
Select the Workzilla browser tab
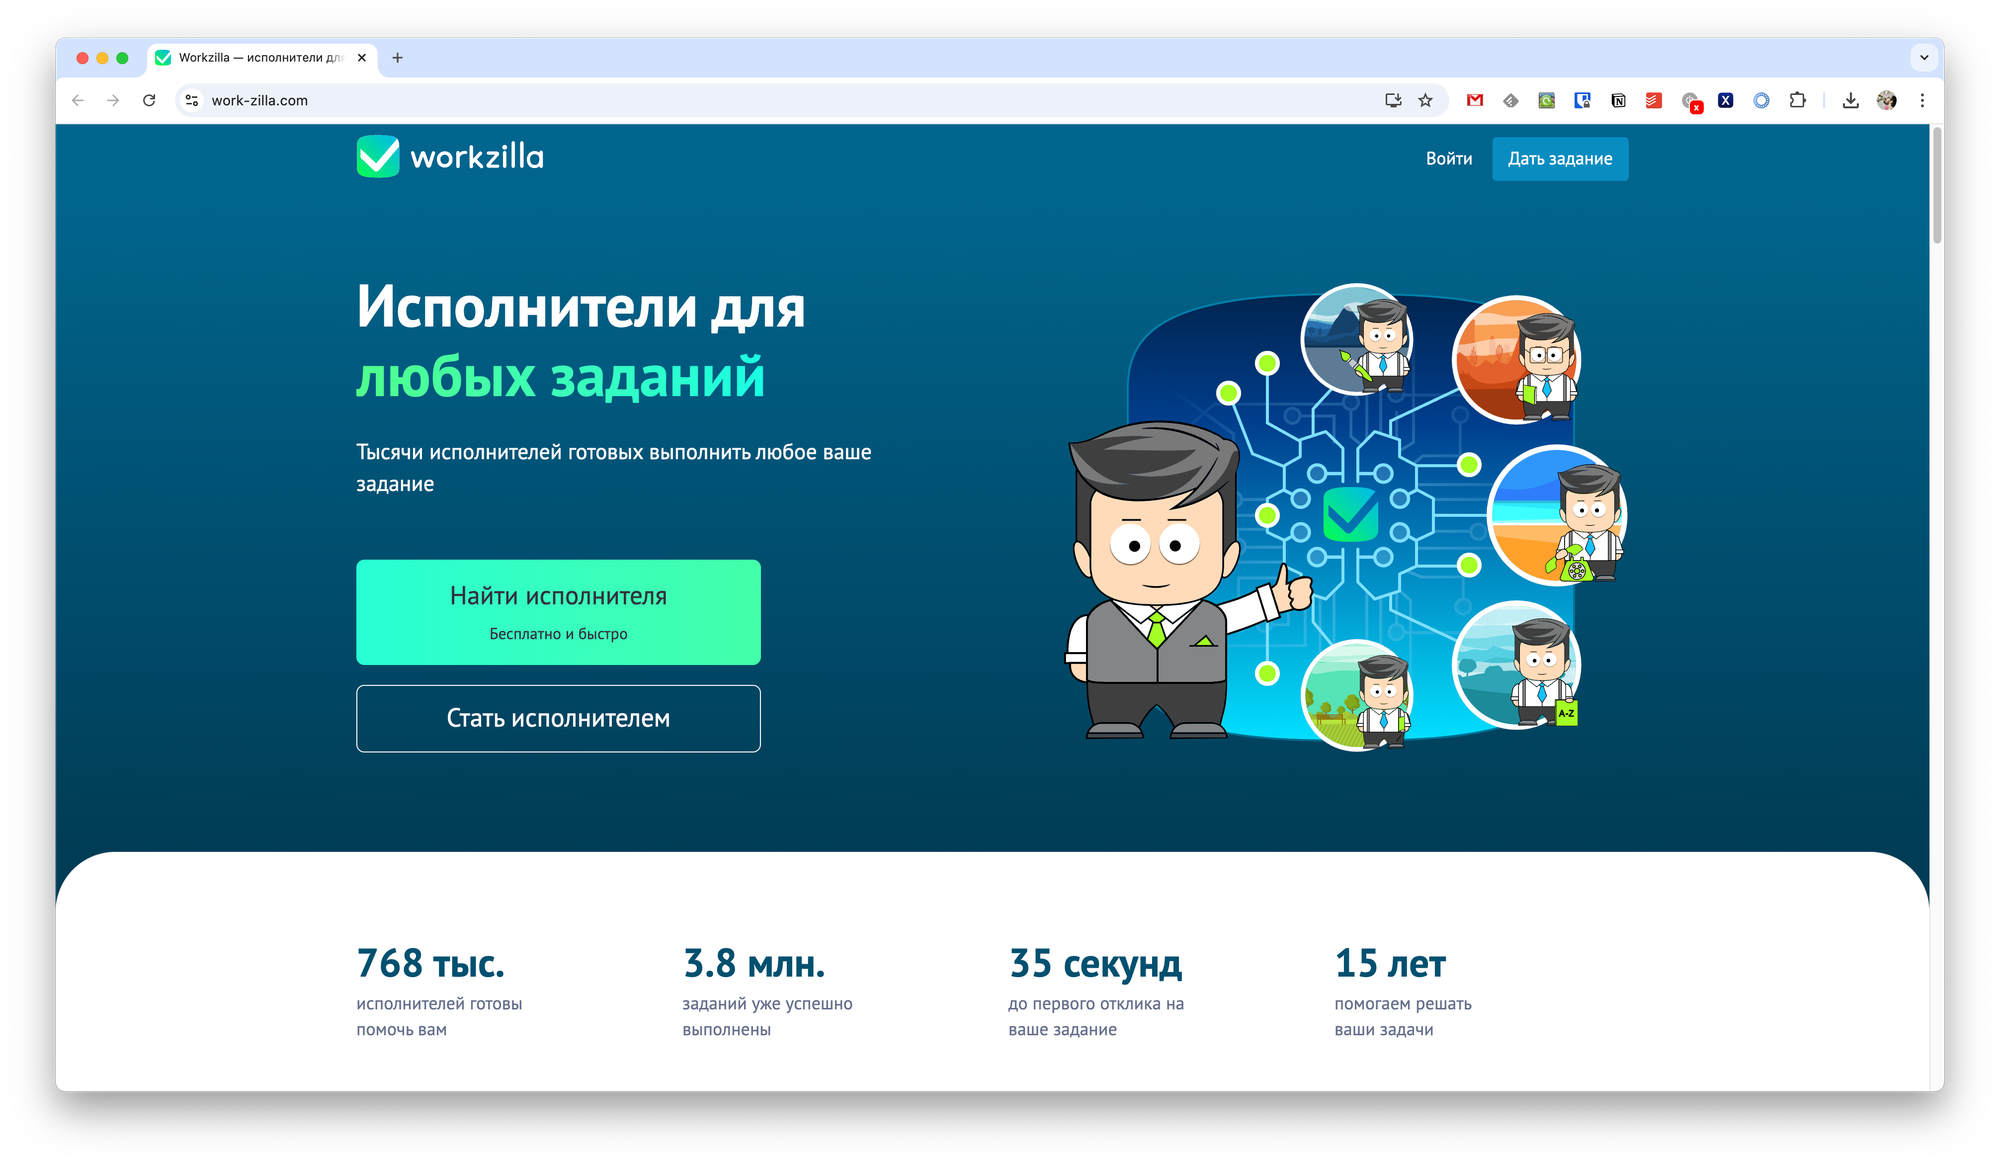(260, 58)
